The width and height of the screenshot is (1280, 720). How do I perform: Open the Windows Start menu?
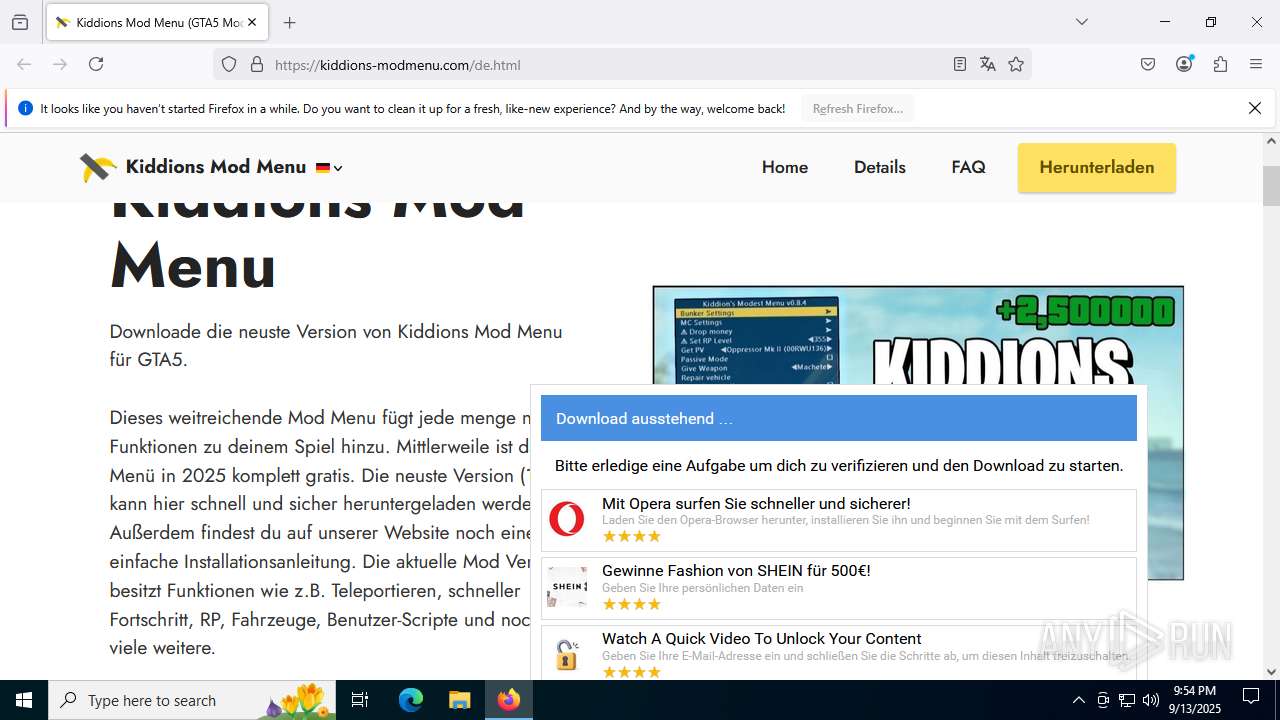coord(24,700)
